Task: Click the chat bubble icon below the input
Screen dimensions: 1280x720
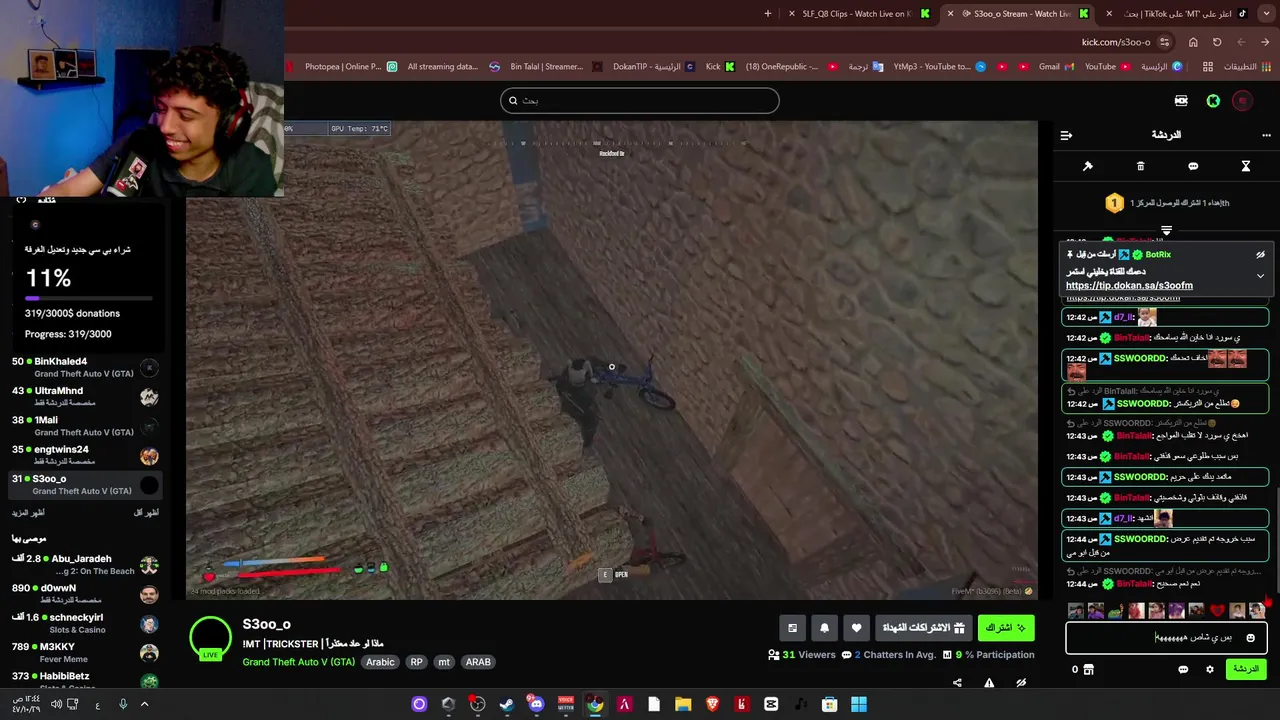Action: 1183,669
